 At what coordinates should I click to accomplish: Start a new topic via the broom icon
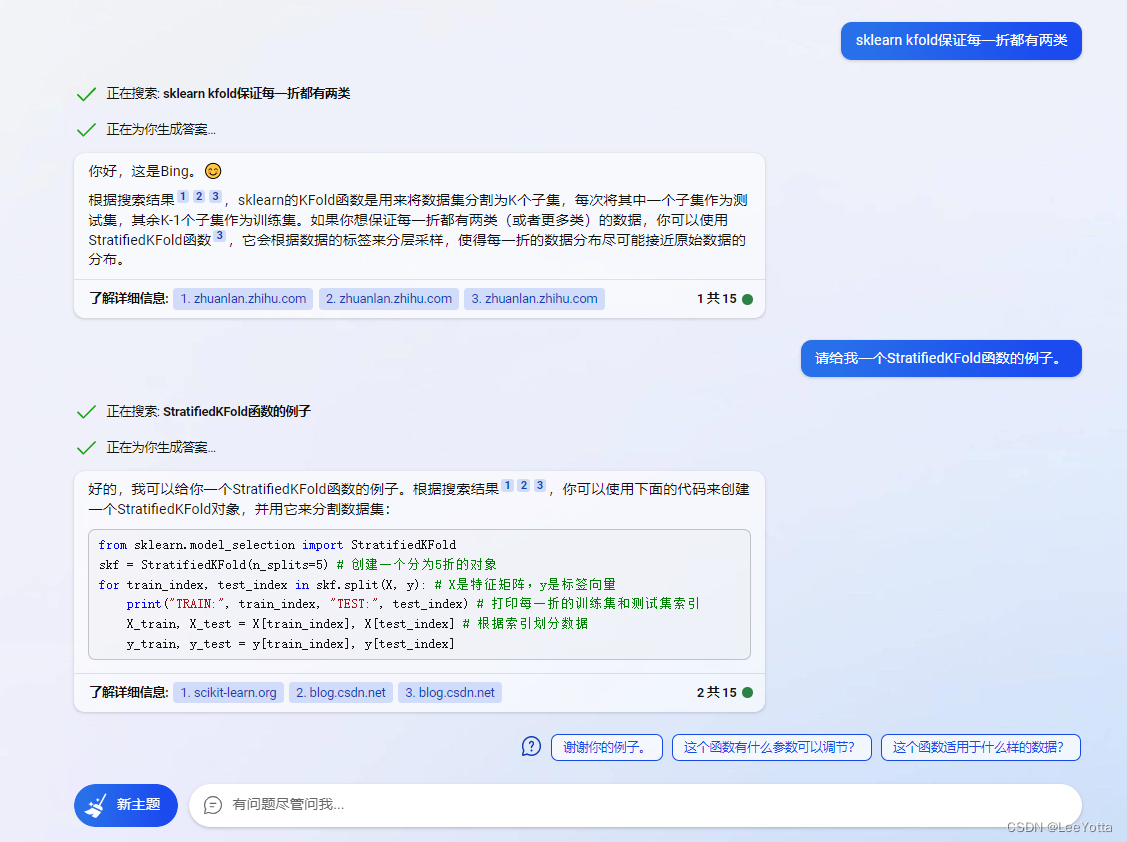(95, 805)
